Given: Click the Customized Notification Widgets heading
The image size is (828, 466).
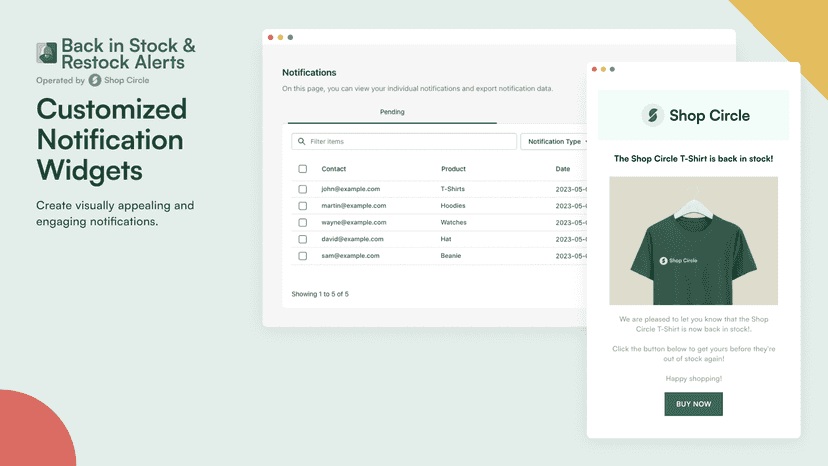Looking at the screenshot, I should pyautogui.click(x=111, y=140).
